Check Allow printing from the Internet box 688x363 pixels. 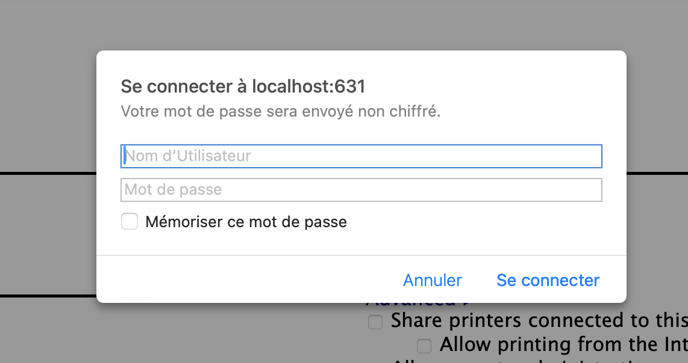[424, 346]
